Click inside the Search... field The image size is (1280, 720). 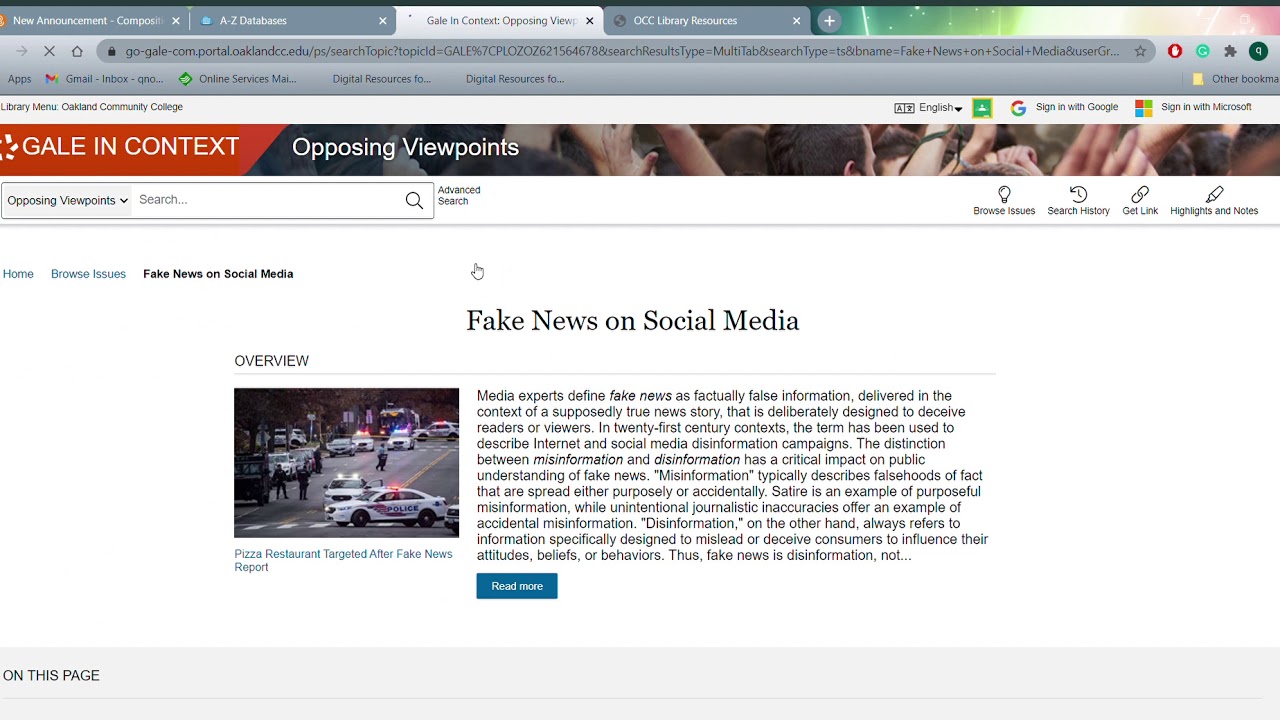266,200
